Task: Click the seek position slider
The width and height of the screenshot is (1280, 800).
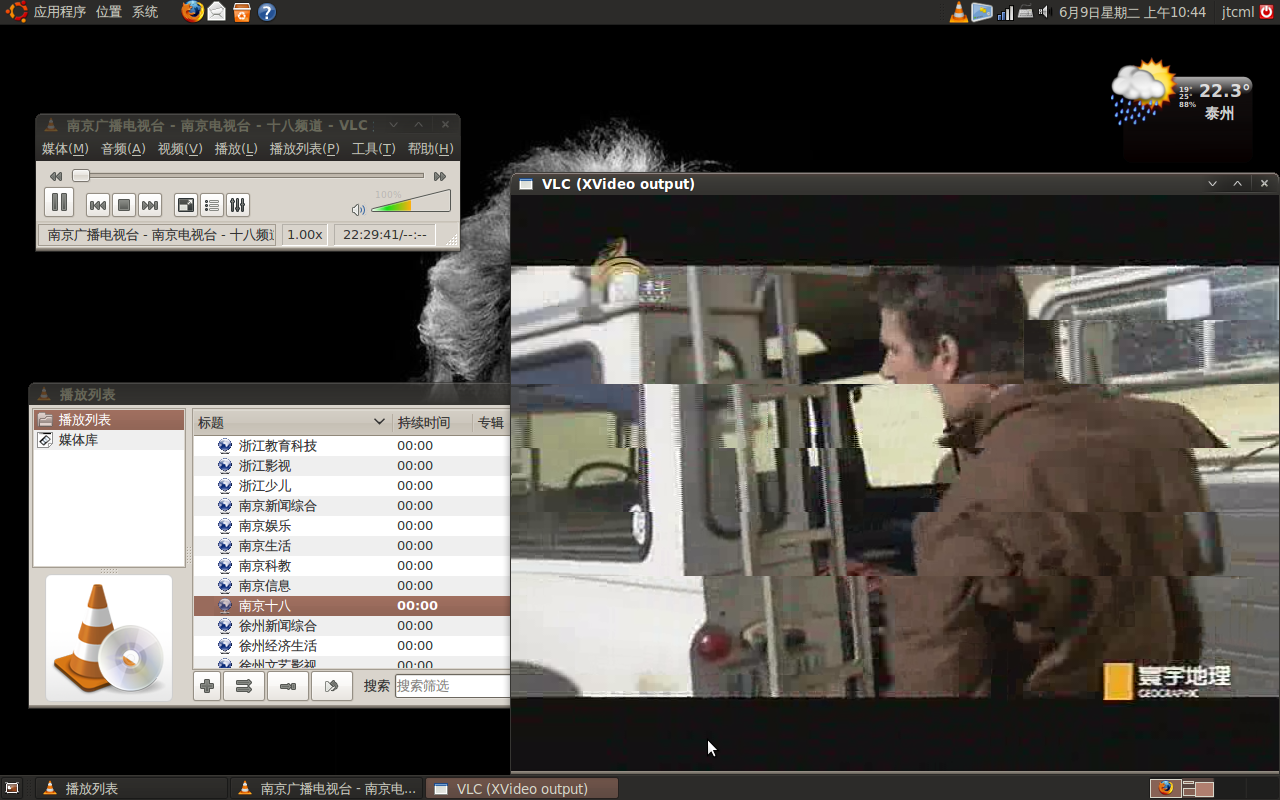Action: (x=249, y=176)
